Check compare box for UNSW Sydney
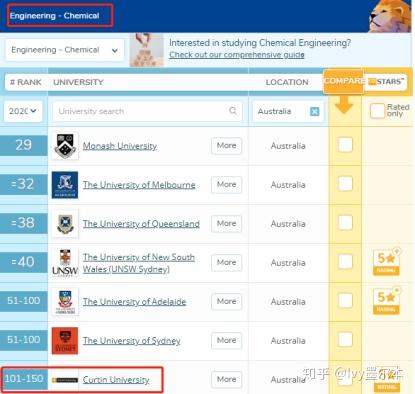 click(x=345, y=262)
